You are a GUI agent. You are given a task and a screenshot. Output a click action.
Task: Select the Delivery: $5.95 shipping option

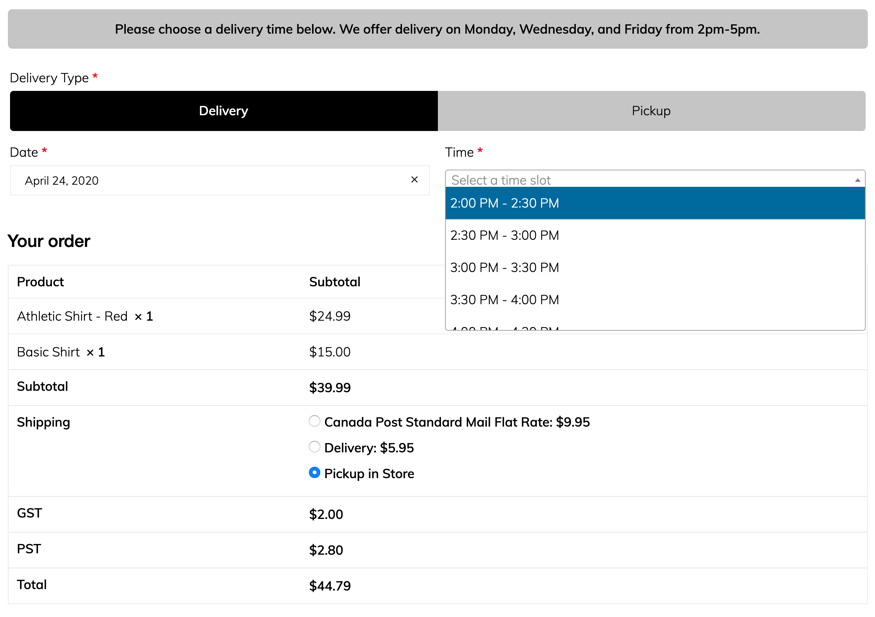point(314,447)
